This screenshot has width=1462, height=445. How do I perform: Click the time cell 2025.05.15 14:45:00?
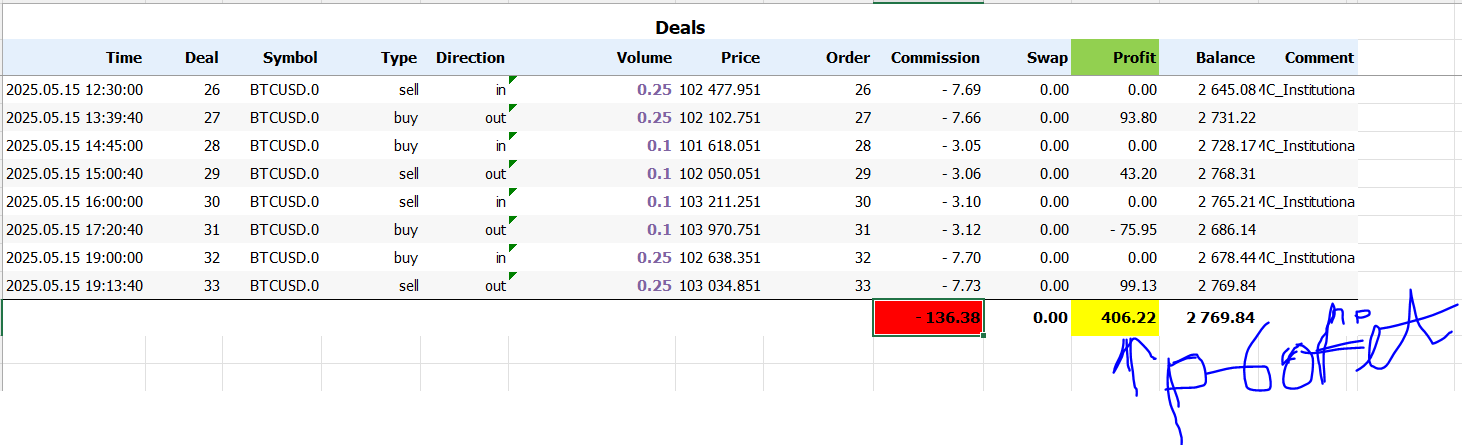pos(75,146)
